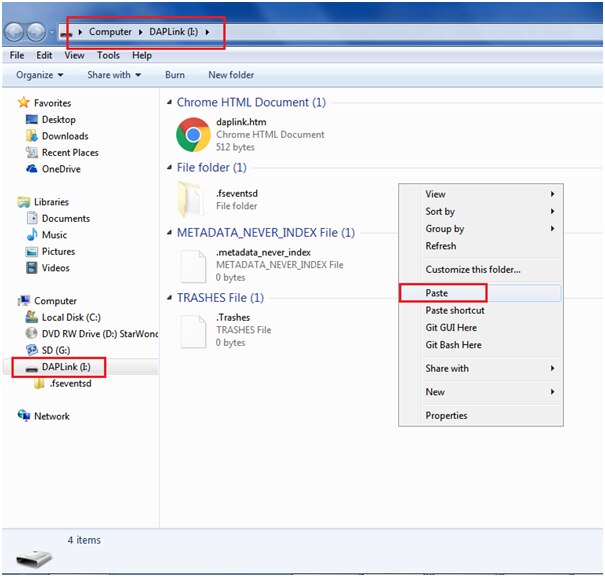
Task: Select the Recent Places icon
Action: coord(32,152)
